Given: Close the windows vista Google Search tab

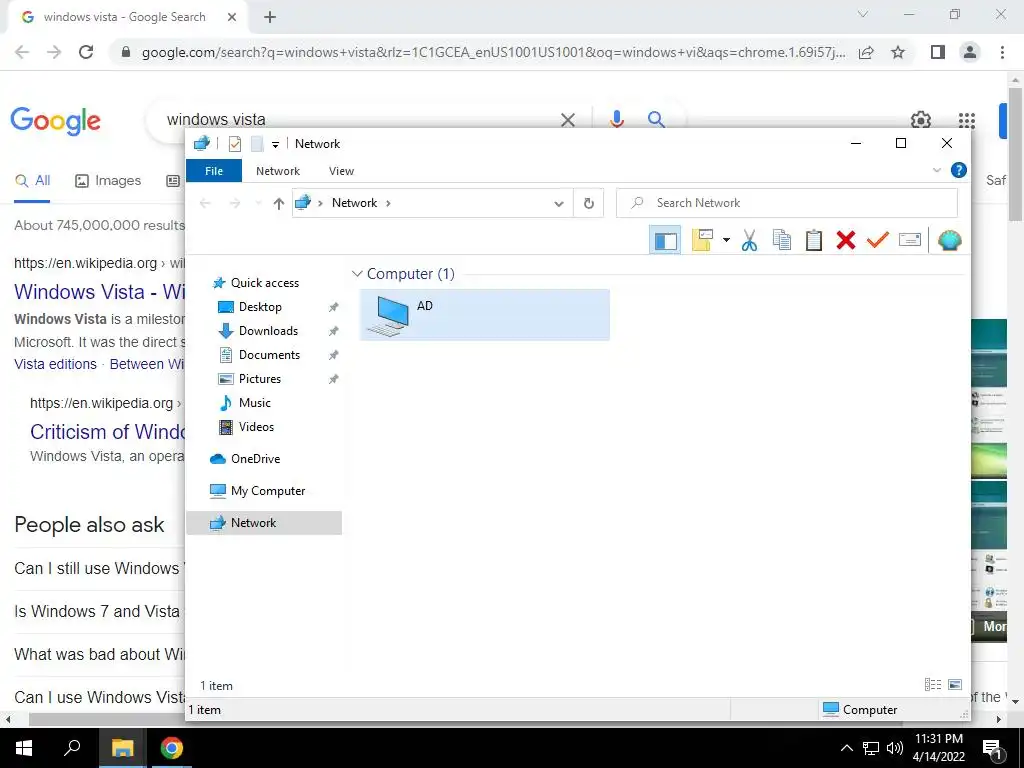Looking at the screenshot, I should (232, 18).
